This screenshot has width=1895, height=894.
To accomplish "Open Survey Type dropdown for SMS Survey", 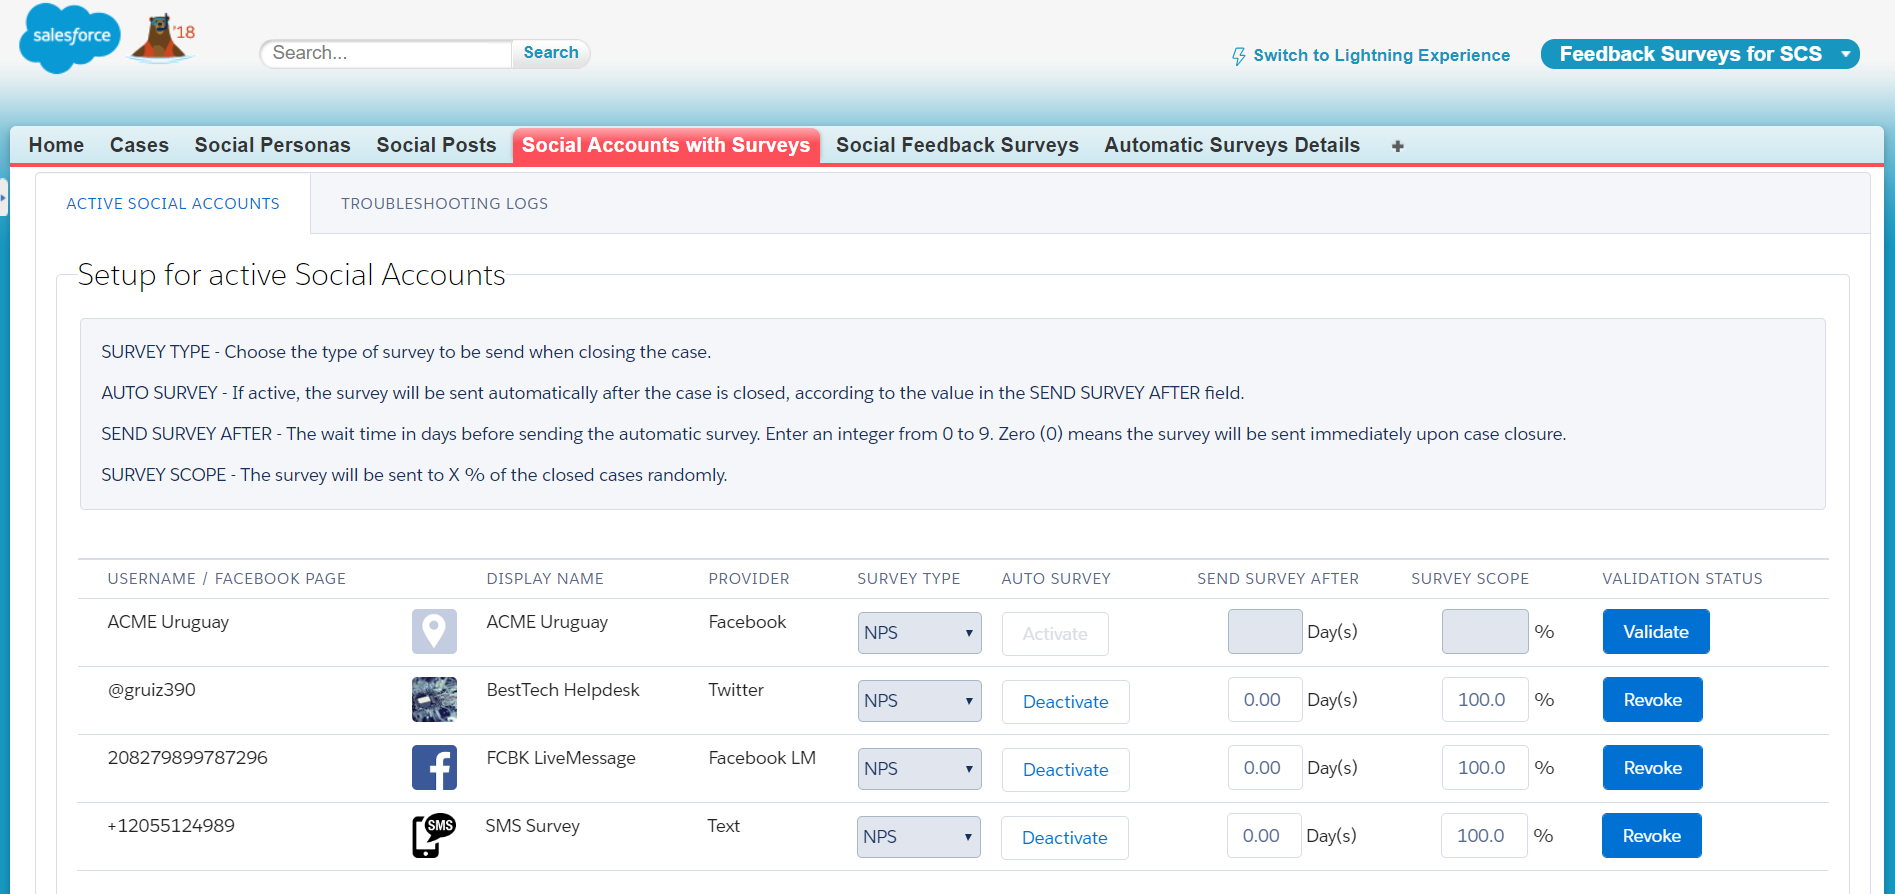I will [918, 837].
